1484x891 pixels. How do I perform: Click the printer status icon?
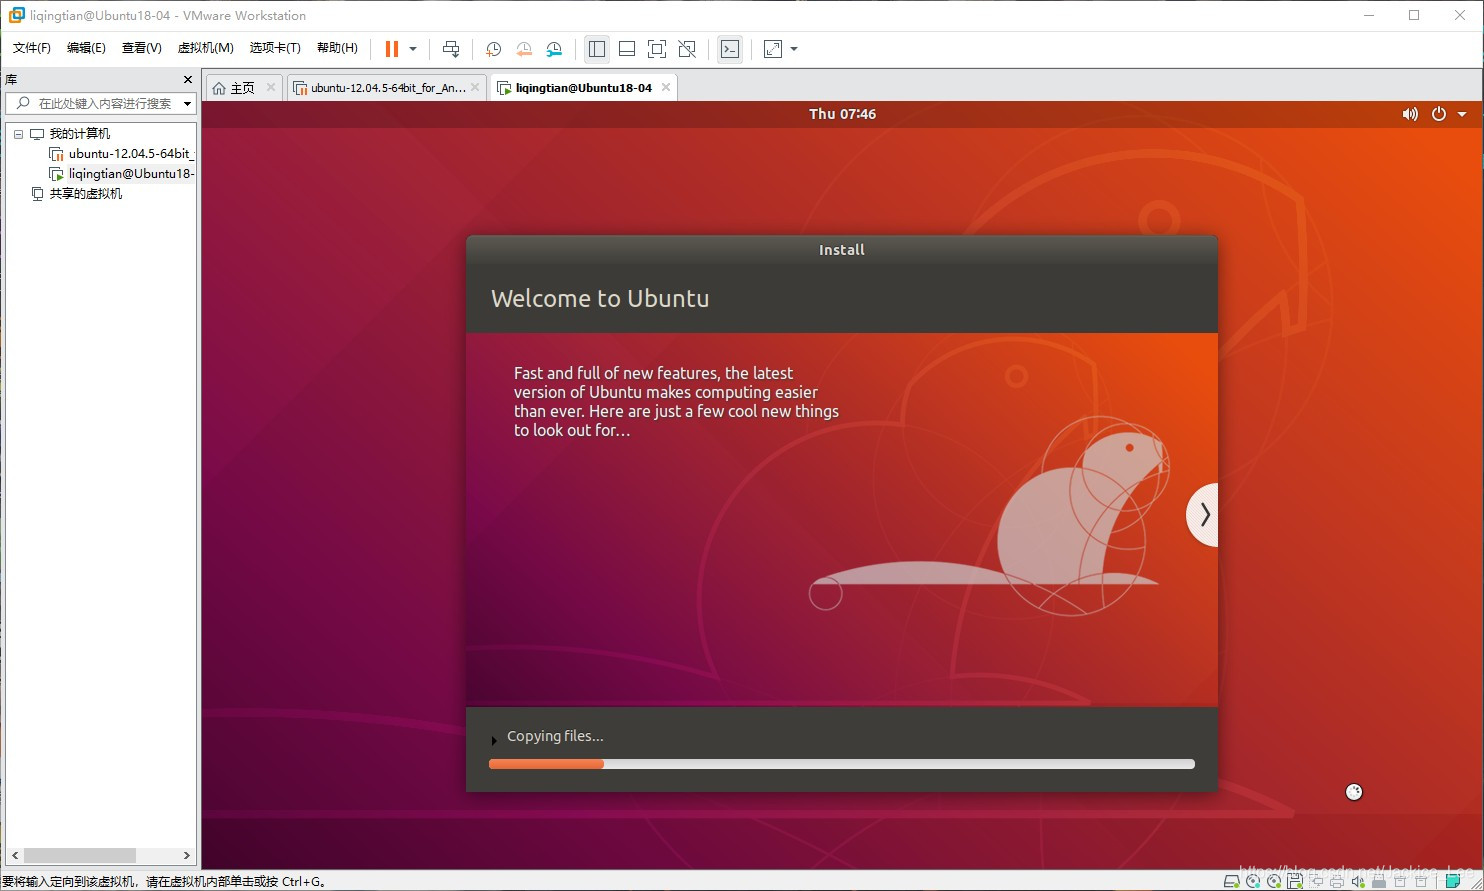[1337, 881]
